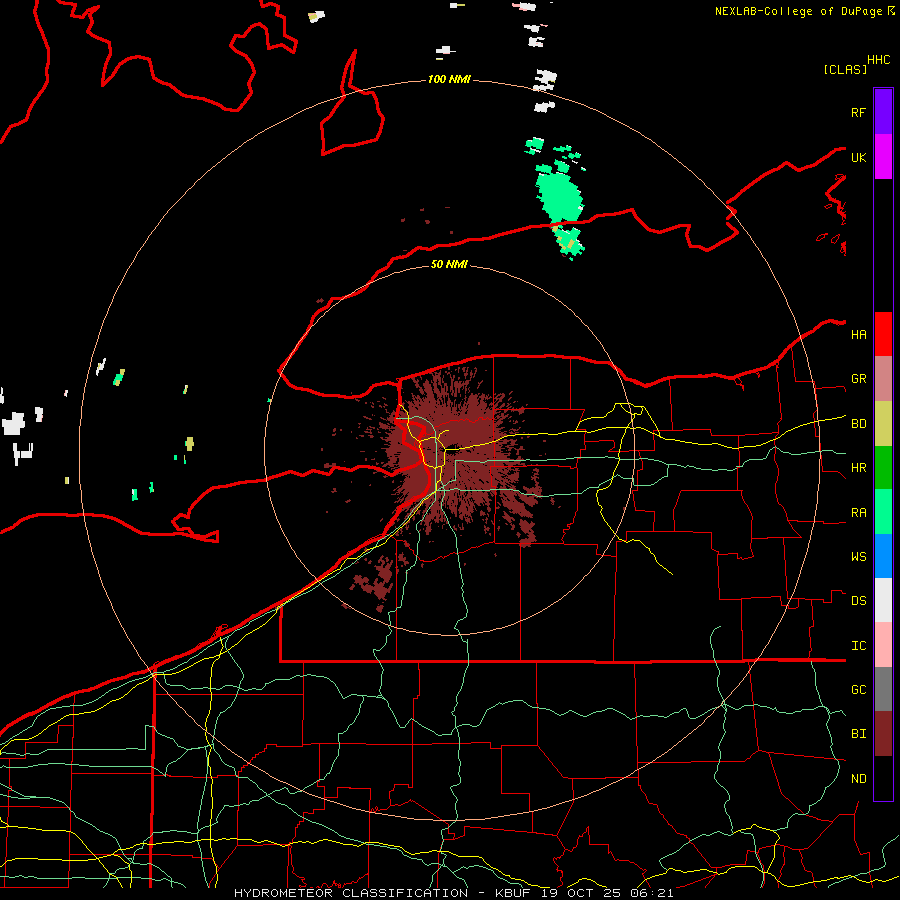Click the HHC product code label
900x900 pixels.
coord(878,60)
